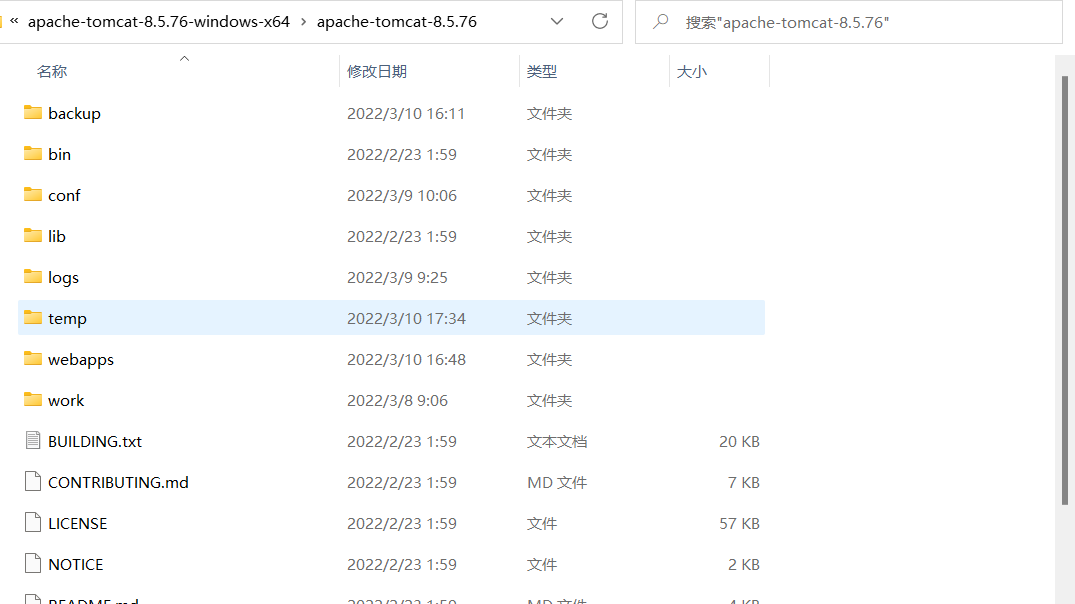Focus the search apache-tomcat-8.5.76 box
1075x604 pixels.
849,22
